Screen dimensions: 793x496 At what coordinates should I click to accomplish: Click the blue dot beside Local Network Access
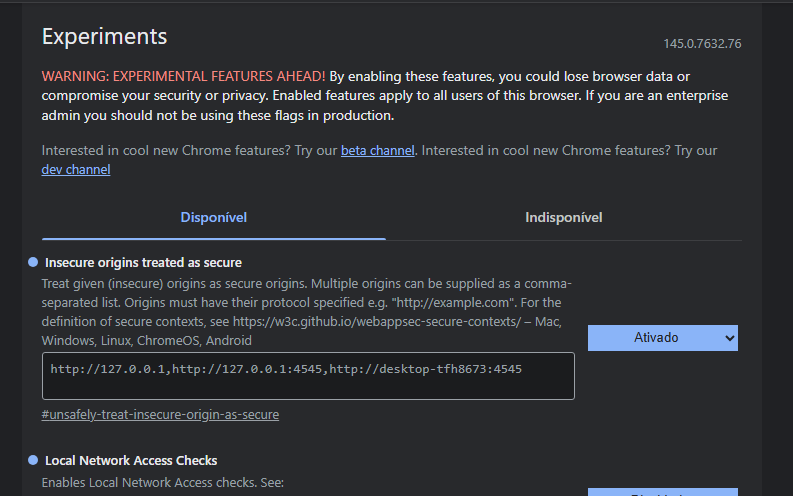coord(33,460)
